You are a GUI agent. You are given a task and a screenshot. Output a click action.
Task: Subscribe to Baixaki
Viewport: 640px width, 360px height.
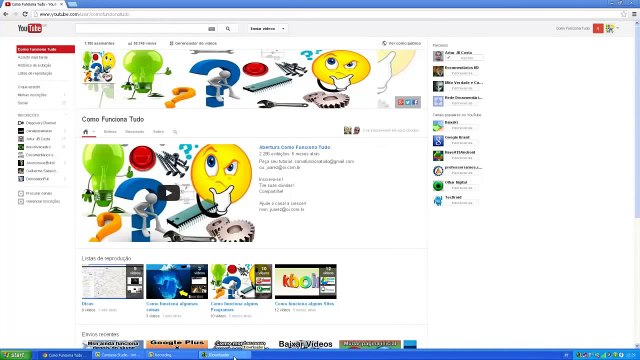(x=462, y=128)
